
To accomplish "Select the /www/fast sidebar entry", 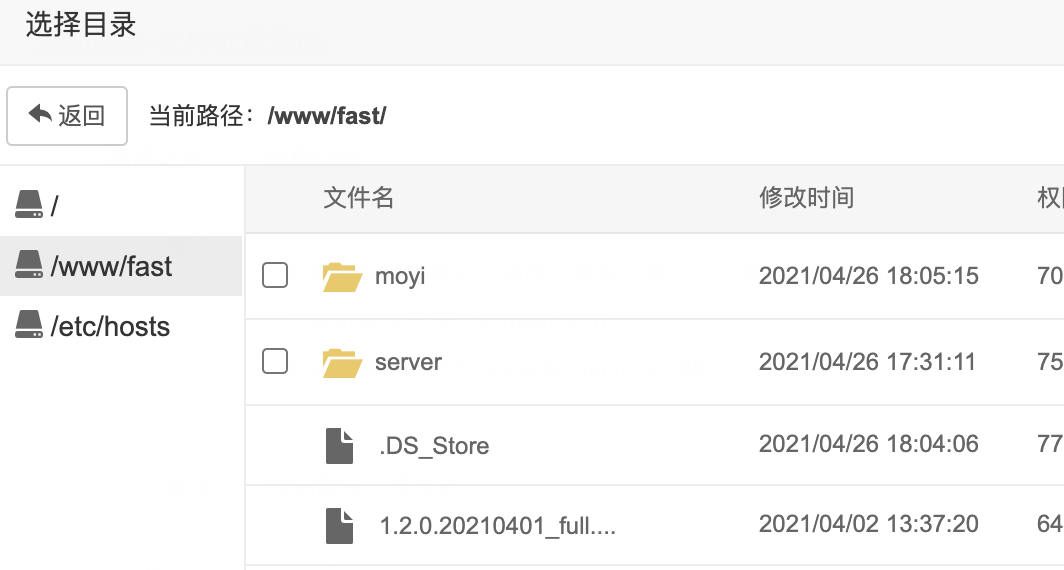I will pos(121,266).
